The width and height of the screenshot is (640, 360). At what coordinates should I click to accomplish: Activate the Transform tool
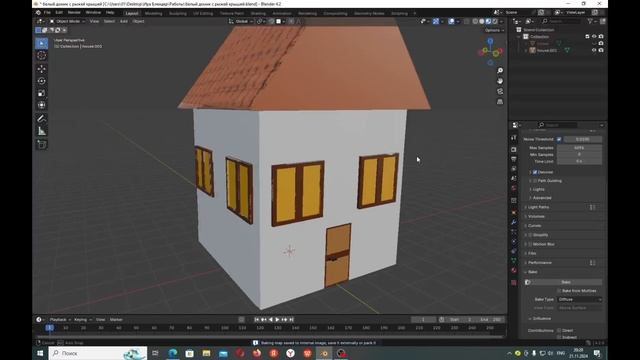pyautogui.click(x=42, y=105)
